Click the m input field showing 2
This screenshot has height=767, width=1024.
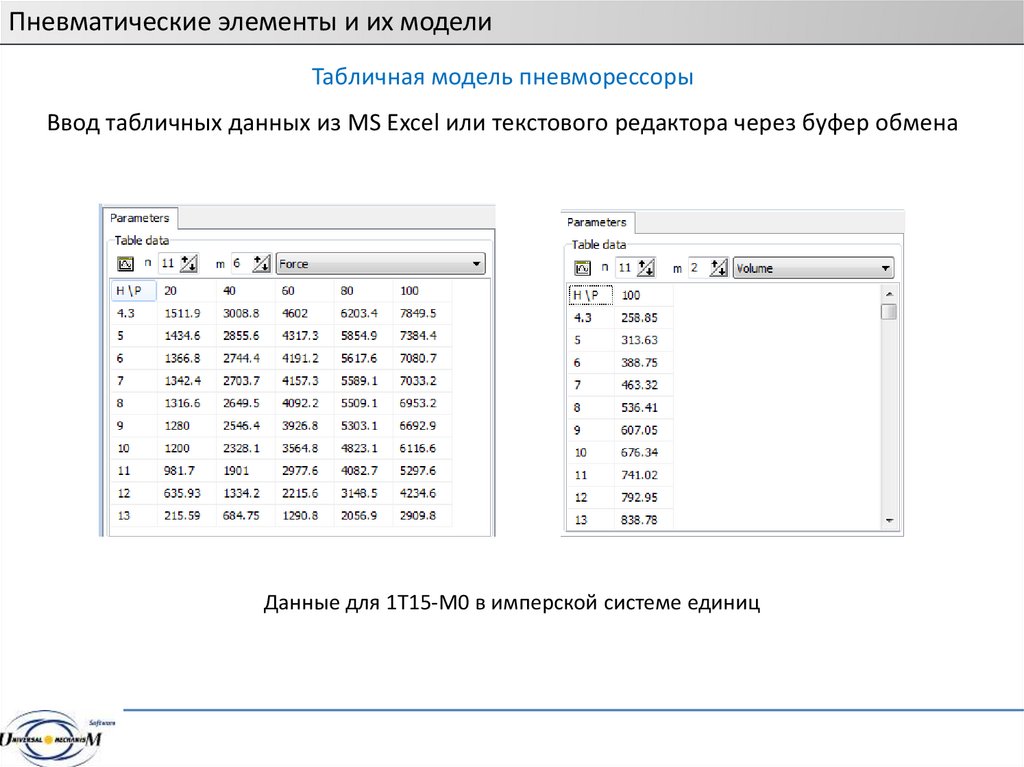tap(697, 268)
